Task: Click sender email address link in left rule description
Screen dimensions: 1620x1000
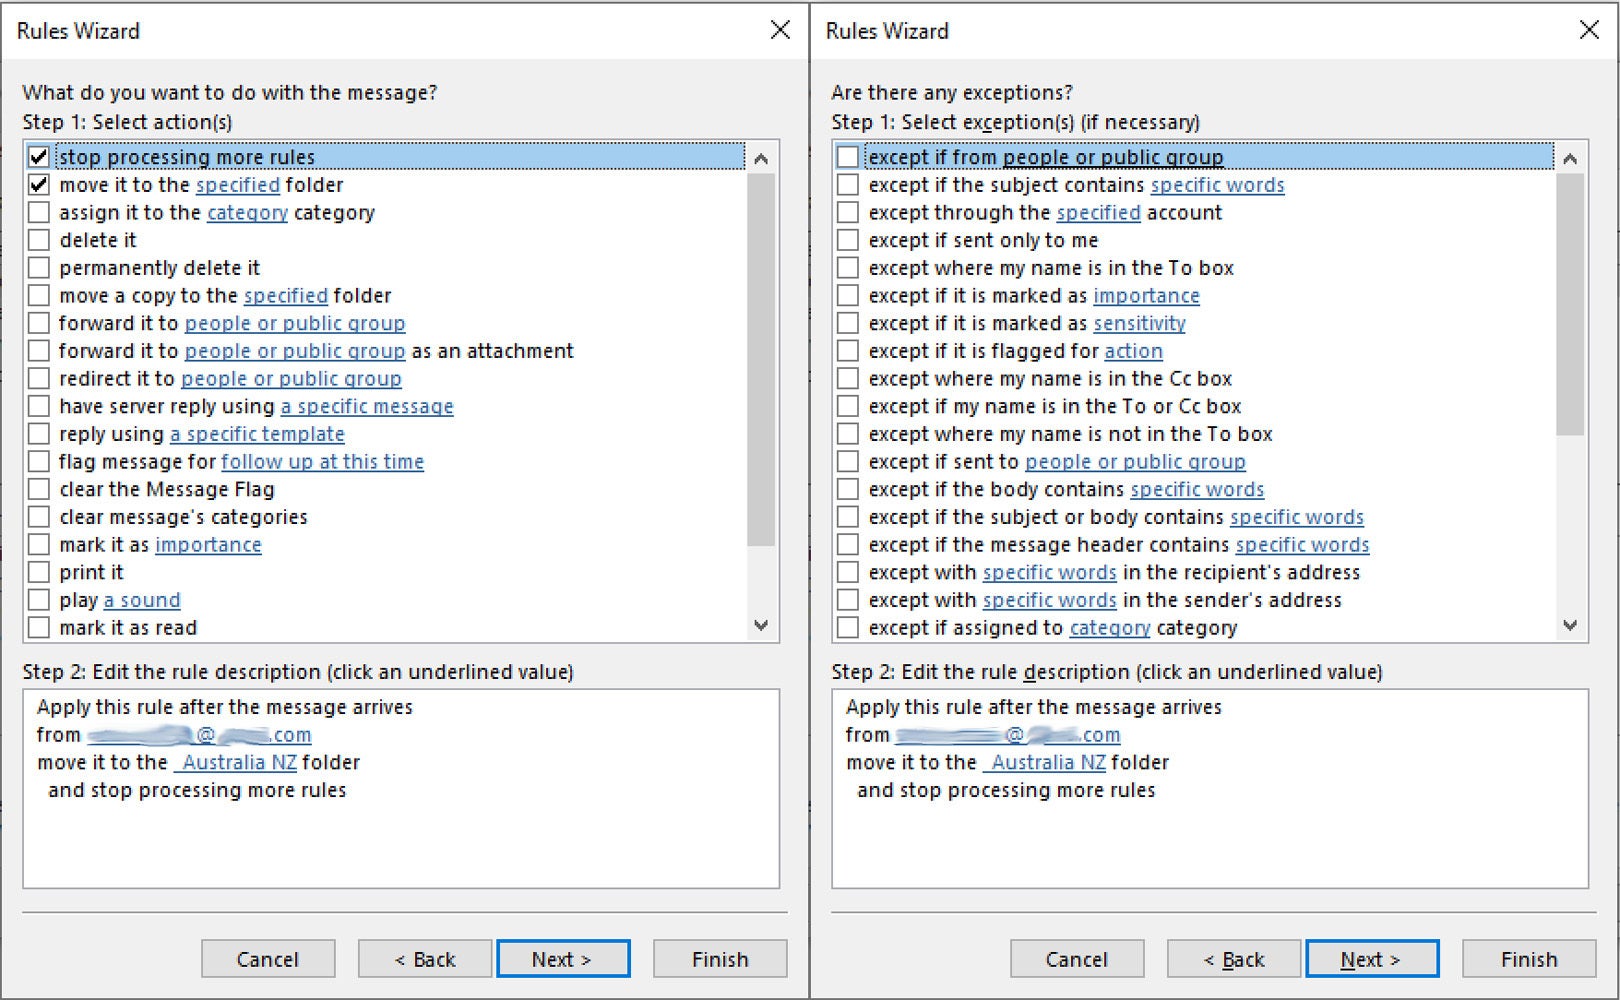Action: 199,735
